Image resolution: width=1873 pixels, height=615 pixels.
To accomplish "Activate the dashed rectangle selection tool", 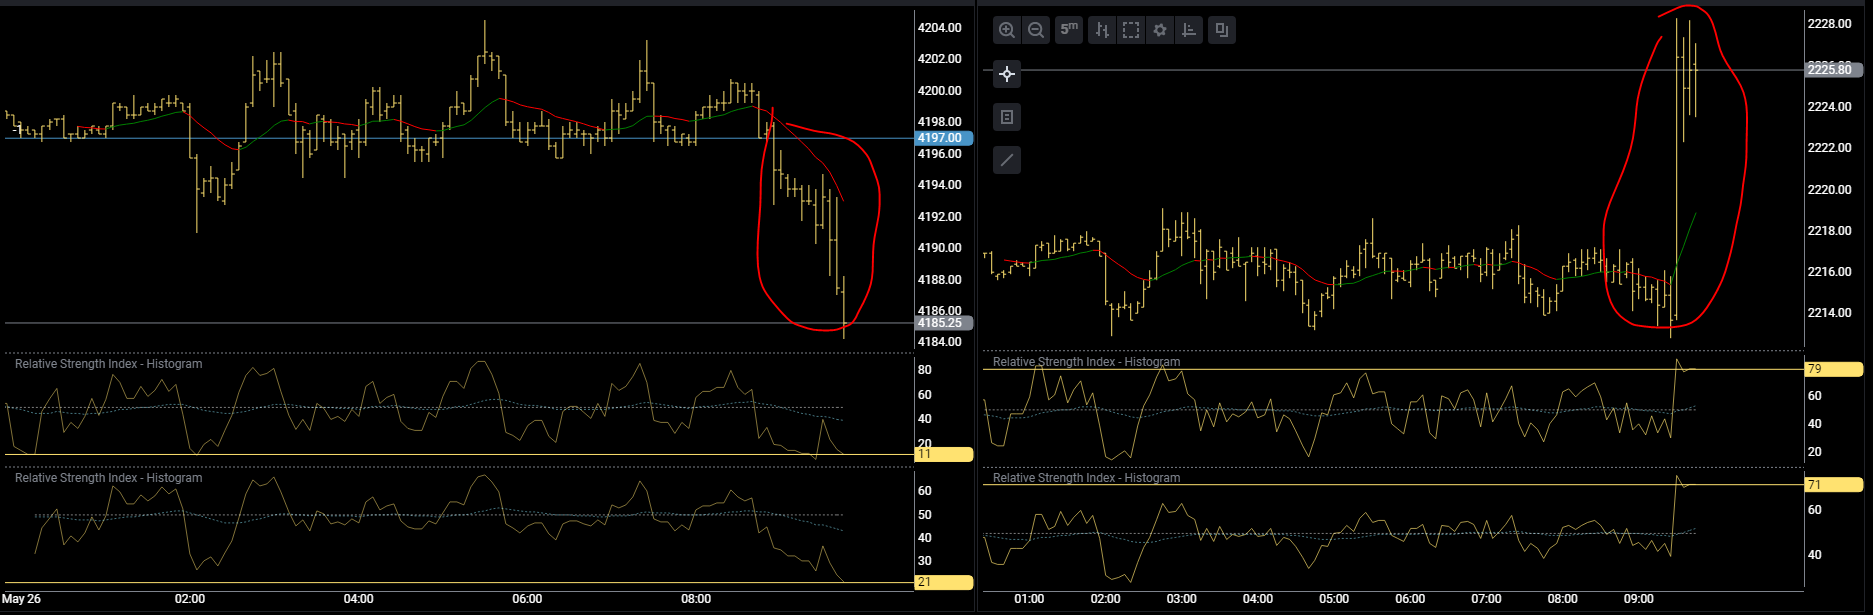I will pyautogui.click(x=1131, y=30).
